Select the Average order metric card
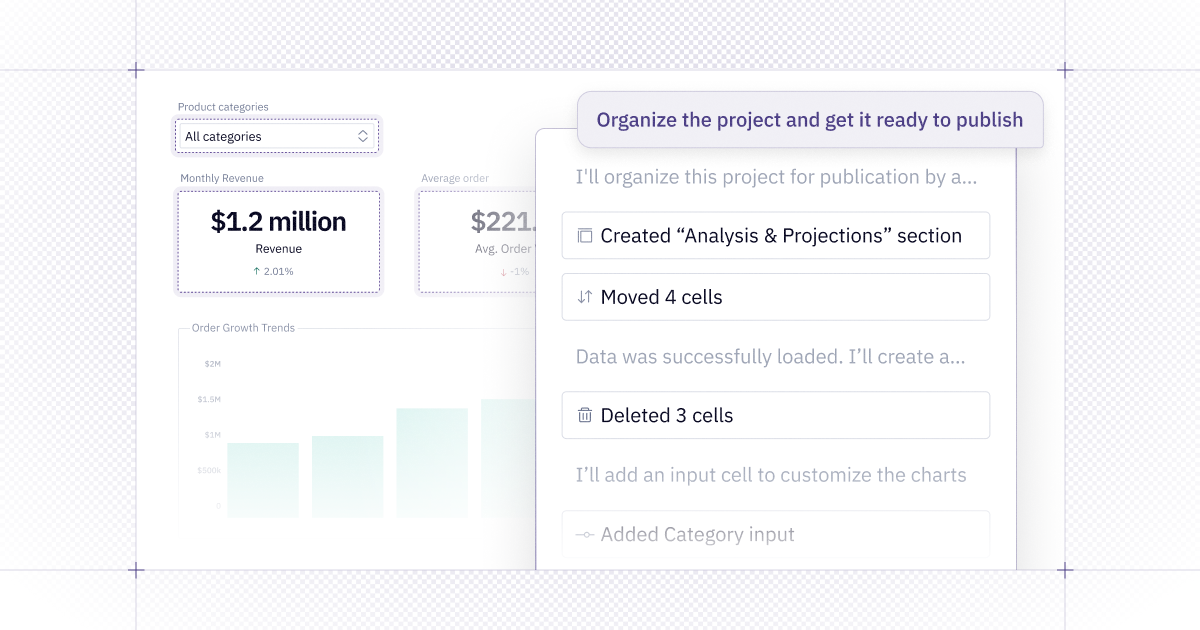Viewport: 1200px width, 630px height. click(477, 241)
